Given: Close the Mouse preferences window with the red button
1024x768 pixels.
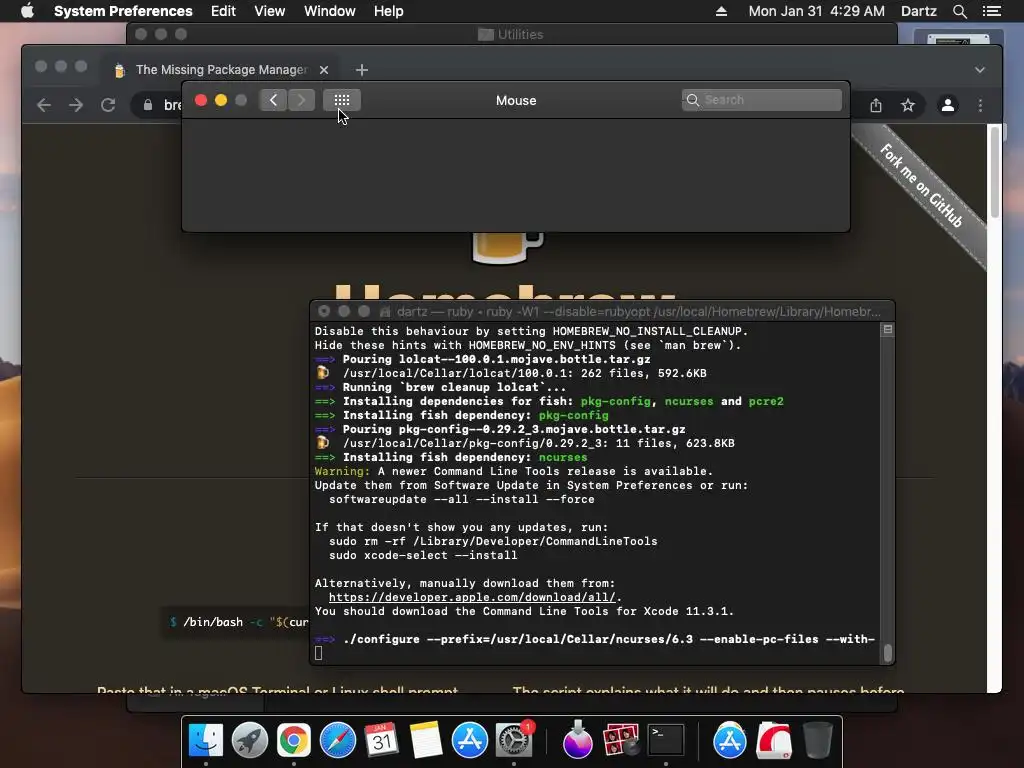Looking at the screenshot, I should click(x=201, y=100).
